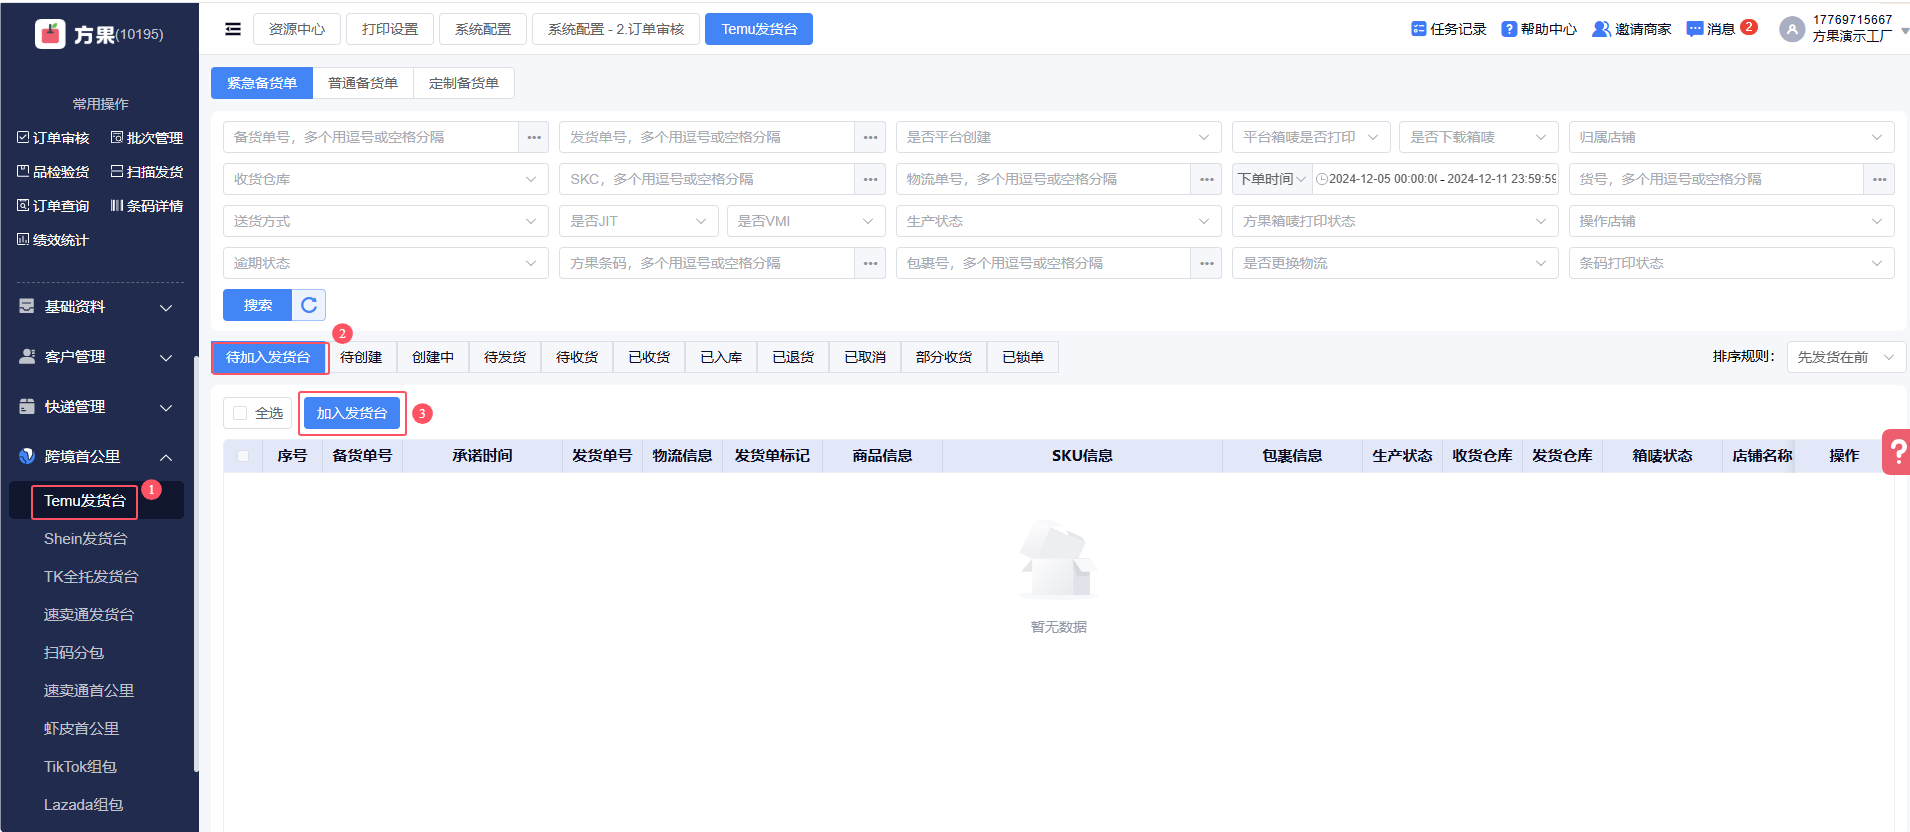Viewport: 1910px width, 832px height.
Task: Click the 搜索 search button
Action: (257, 305)
